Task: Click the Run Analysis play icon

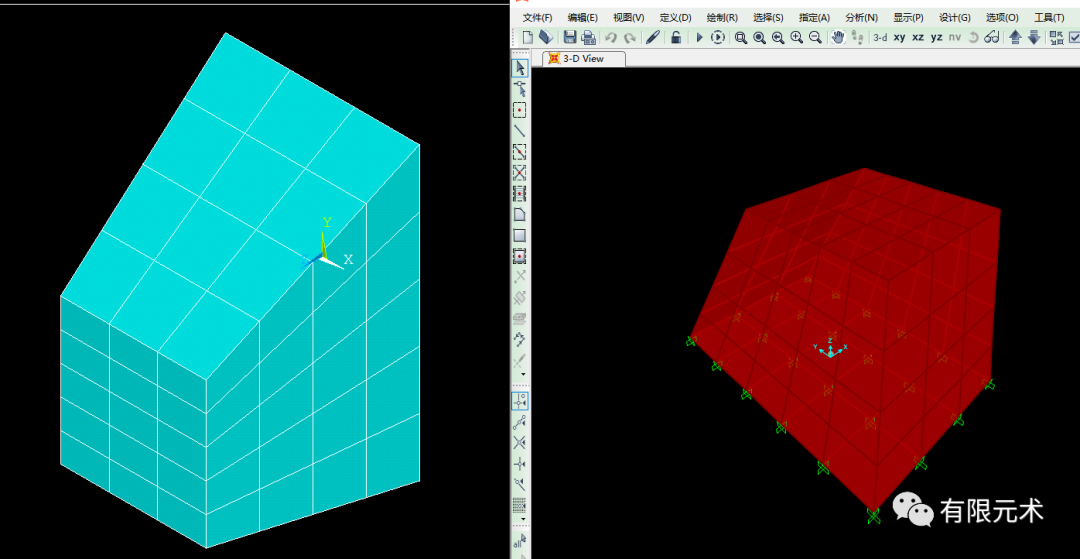Action: coord(700,37)
